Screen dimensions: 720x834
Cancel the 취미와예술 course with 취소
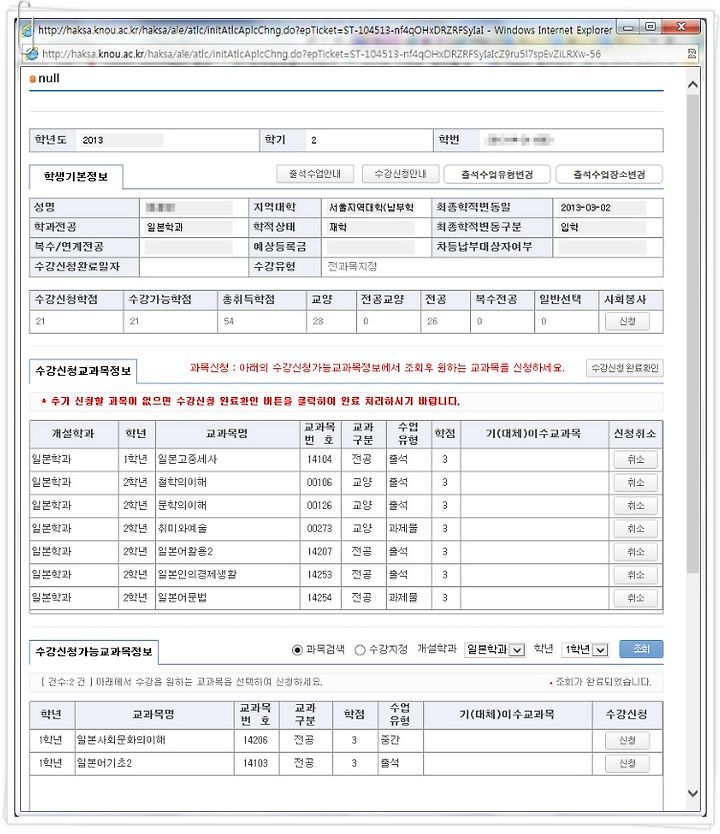[635, 529]
